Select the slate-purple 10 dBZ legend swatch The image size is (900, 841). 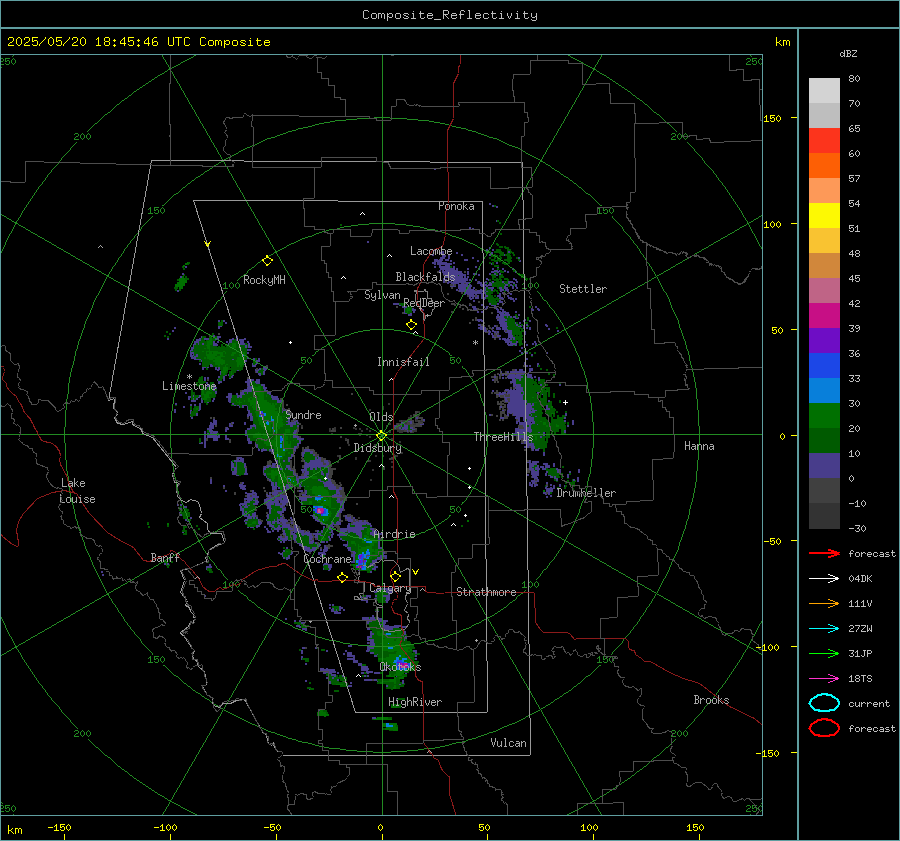click(824, 466)
